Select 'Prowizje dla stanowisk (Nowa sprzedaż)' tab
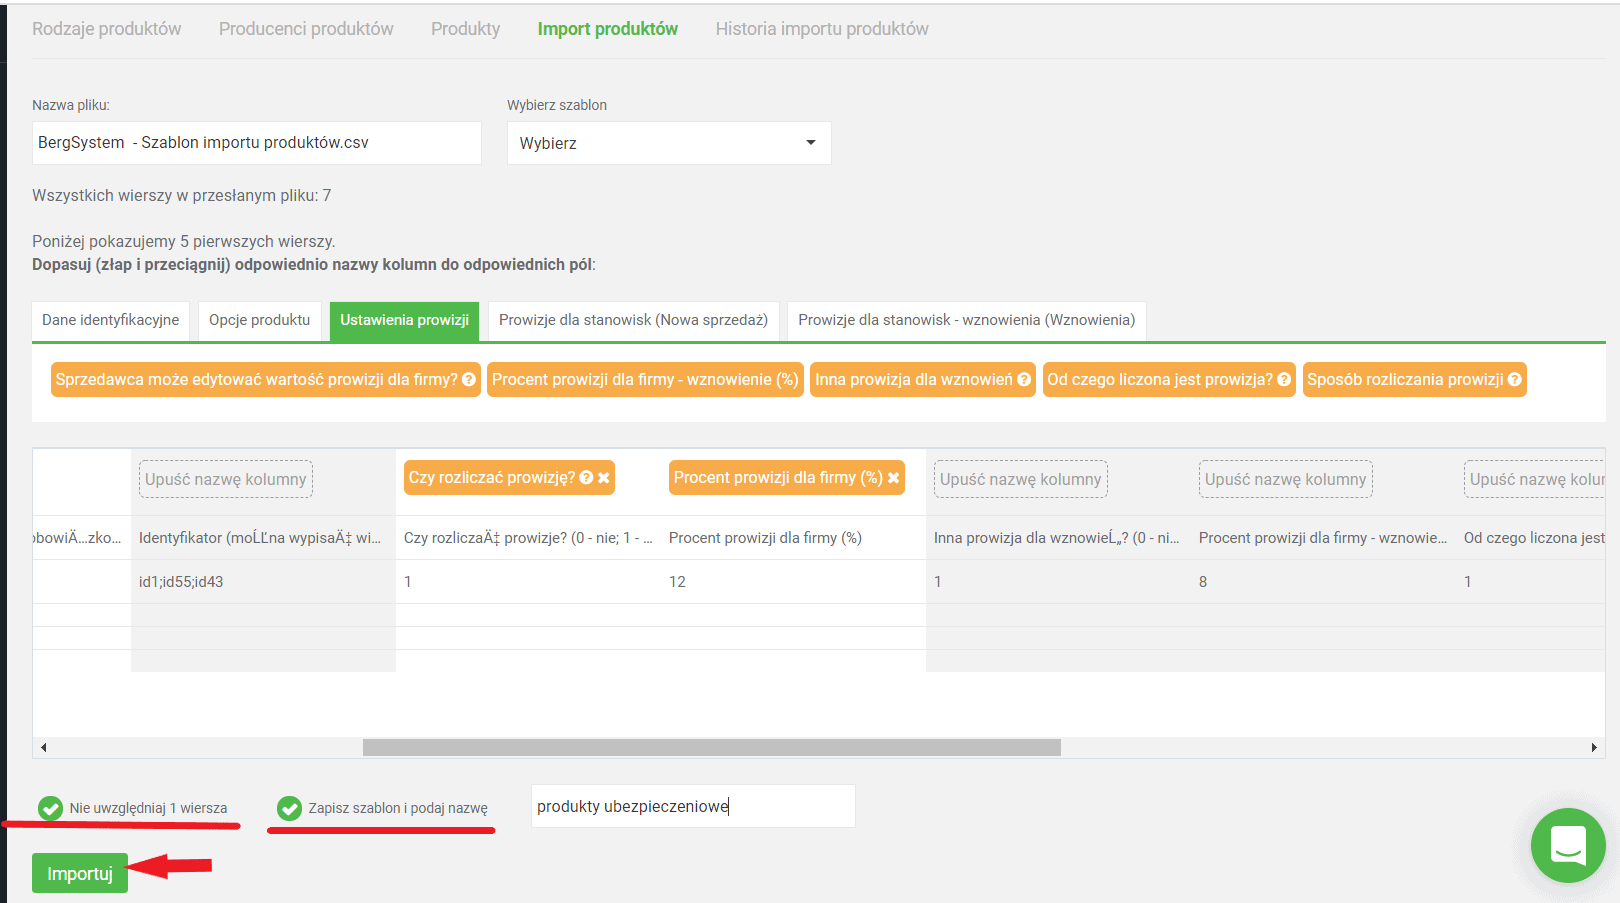1620x903 pixels. tap(633, 320)
